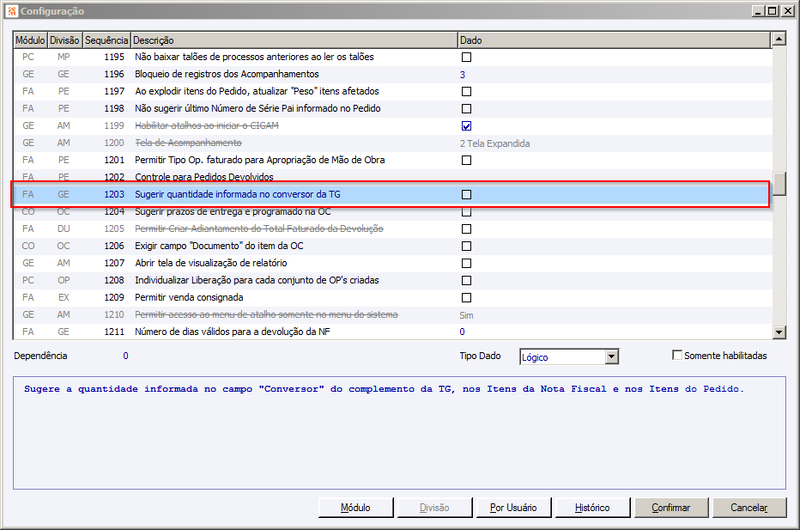Click sequence number 1207
Viewport: 800px width, 530px height.
click(114, 263)
